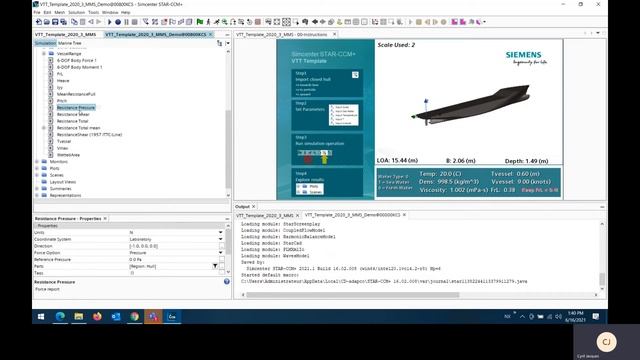Click the Stop solver square icon
This screenshot has height=360, width=640.
point(134,22)
